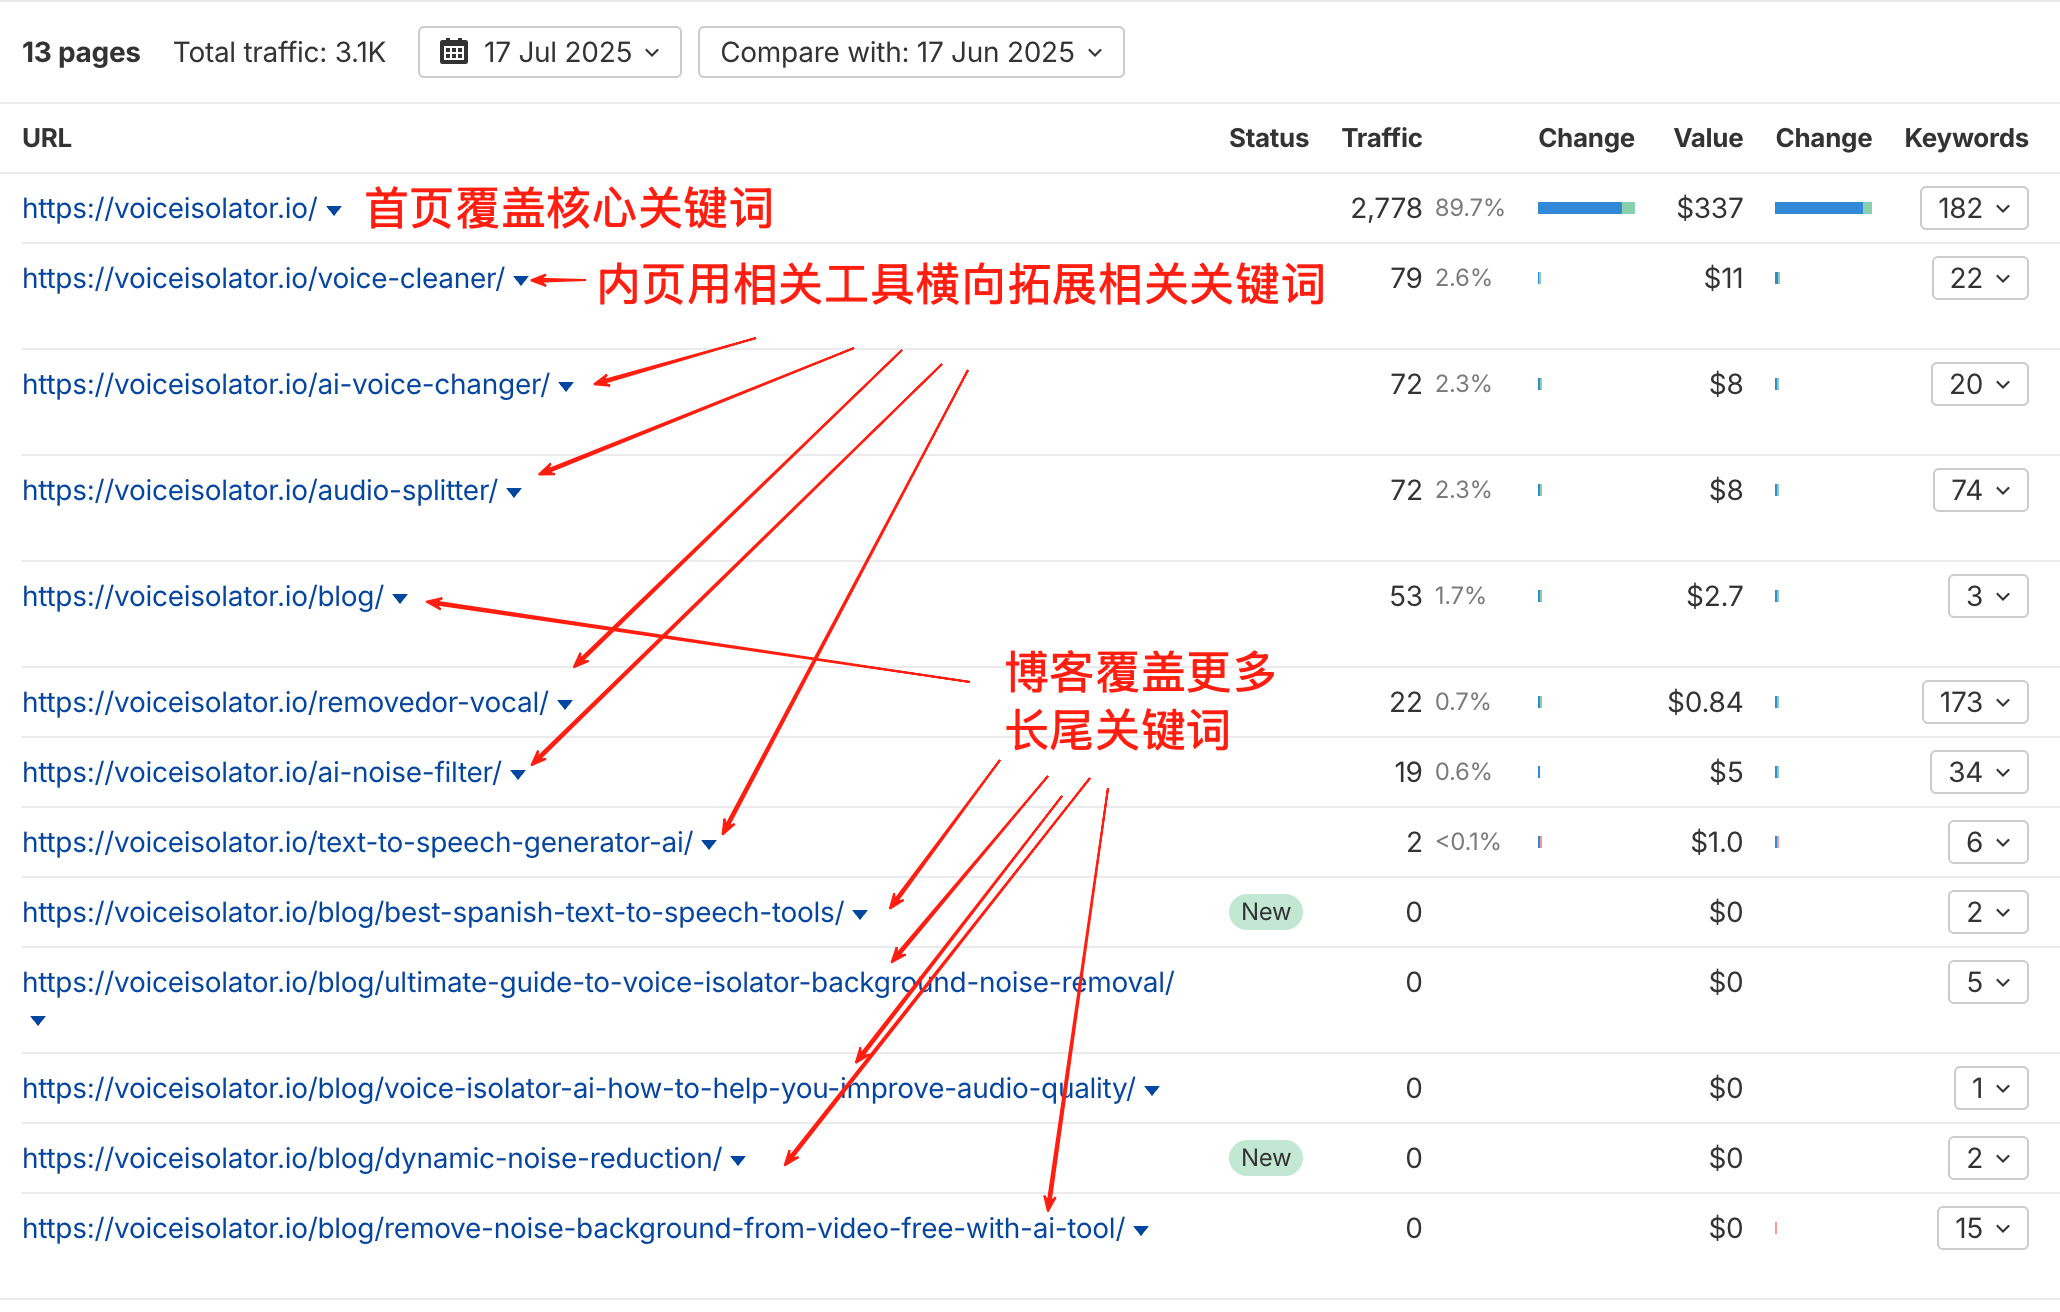
Task: Open the dynamic-noise-reduction blog link
Action: pos(372,1158)
